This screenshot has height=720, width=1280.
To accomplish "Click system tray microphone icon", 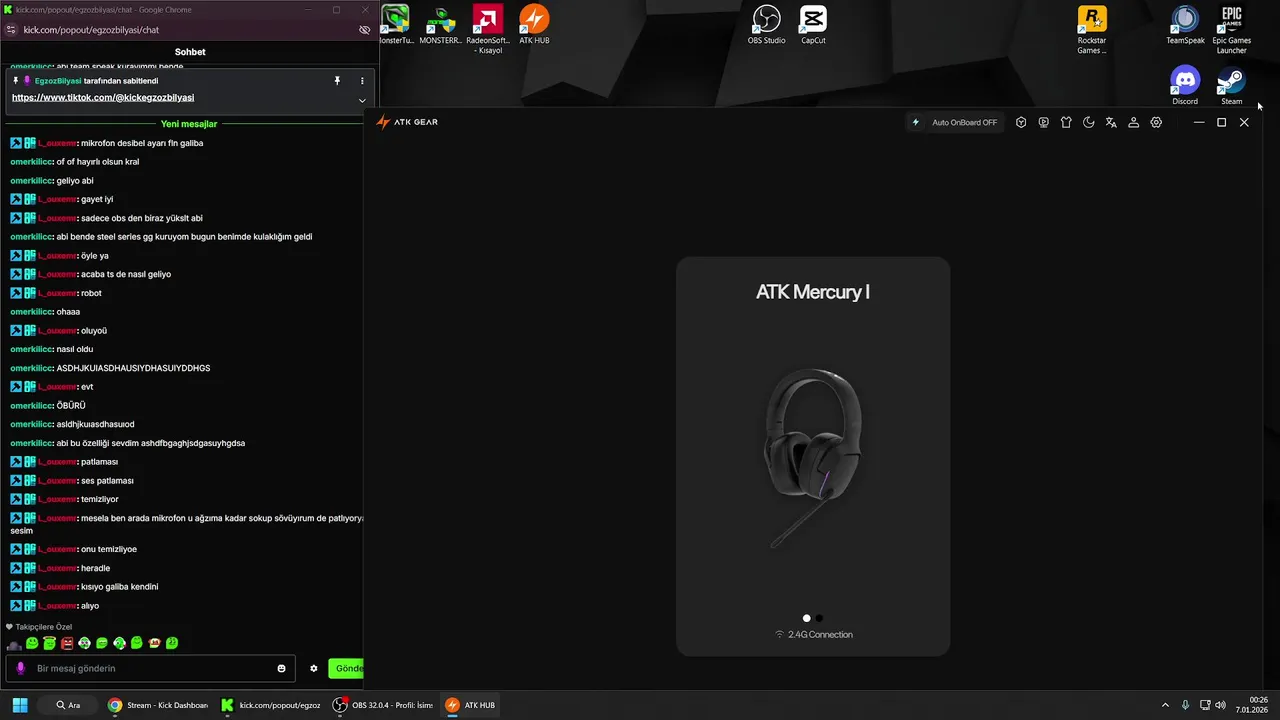I will click(1185, 705).
